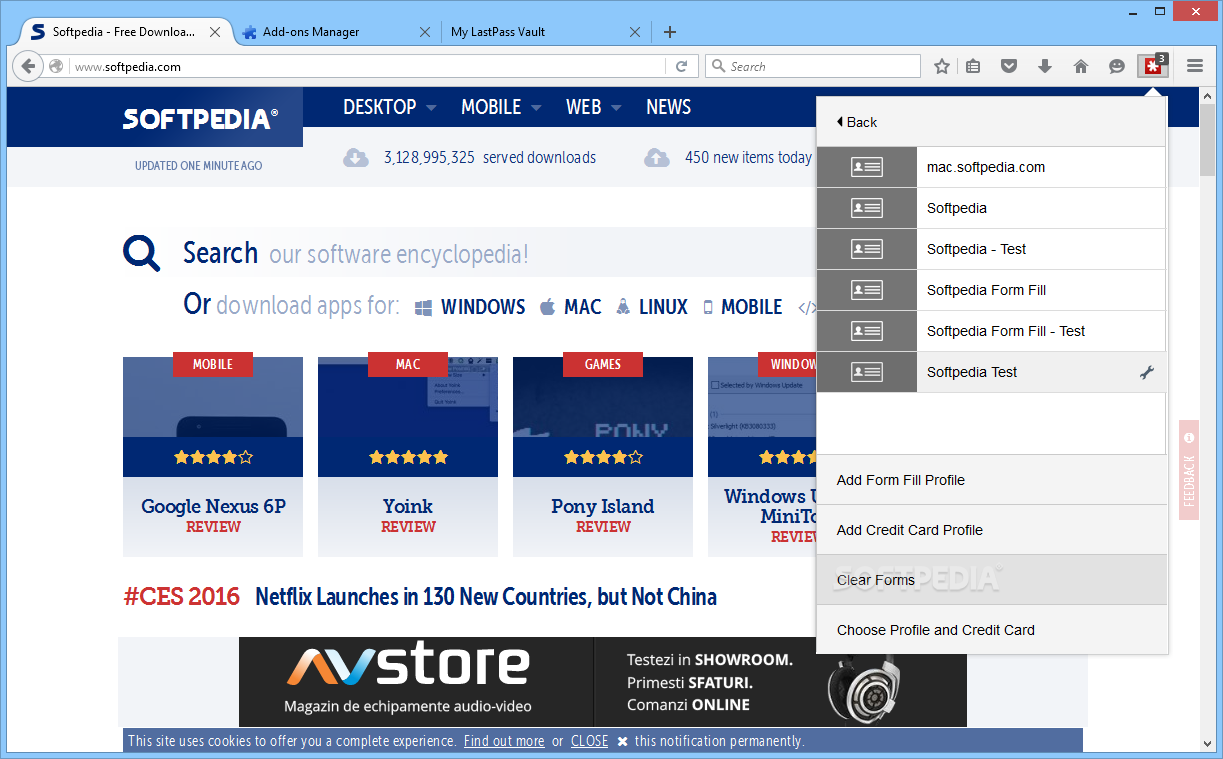The height and width of the screenshot is (759, 1223).
Task: Select the Softpedia form fill profile
Action: pos(992,208)
